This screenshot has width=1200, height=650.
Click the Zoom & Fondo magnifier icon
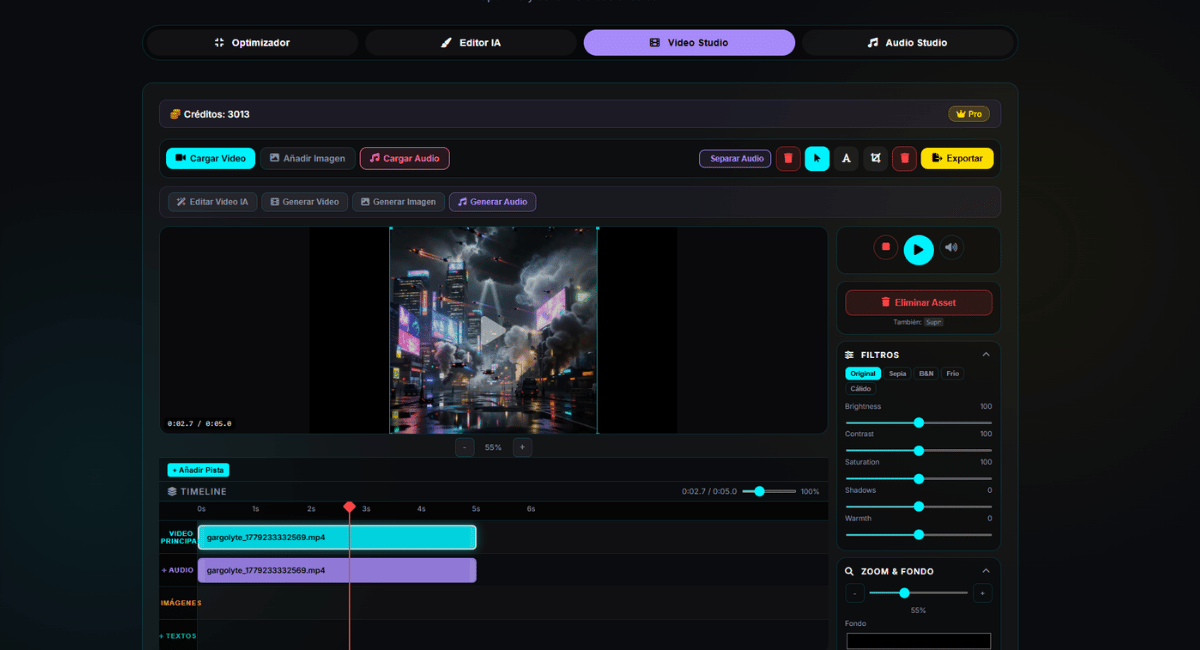point(850,572)
